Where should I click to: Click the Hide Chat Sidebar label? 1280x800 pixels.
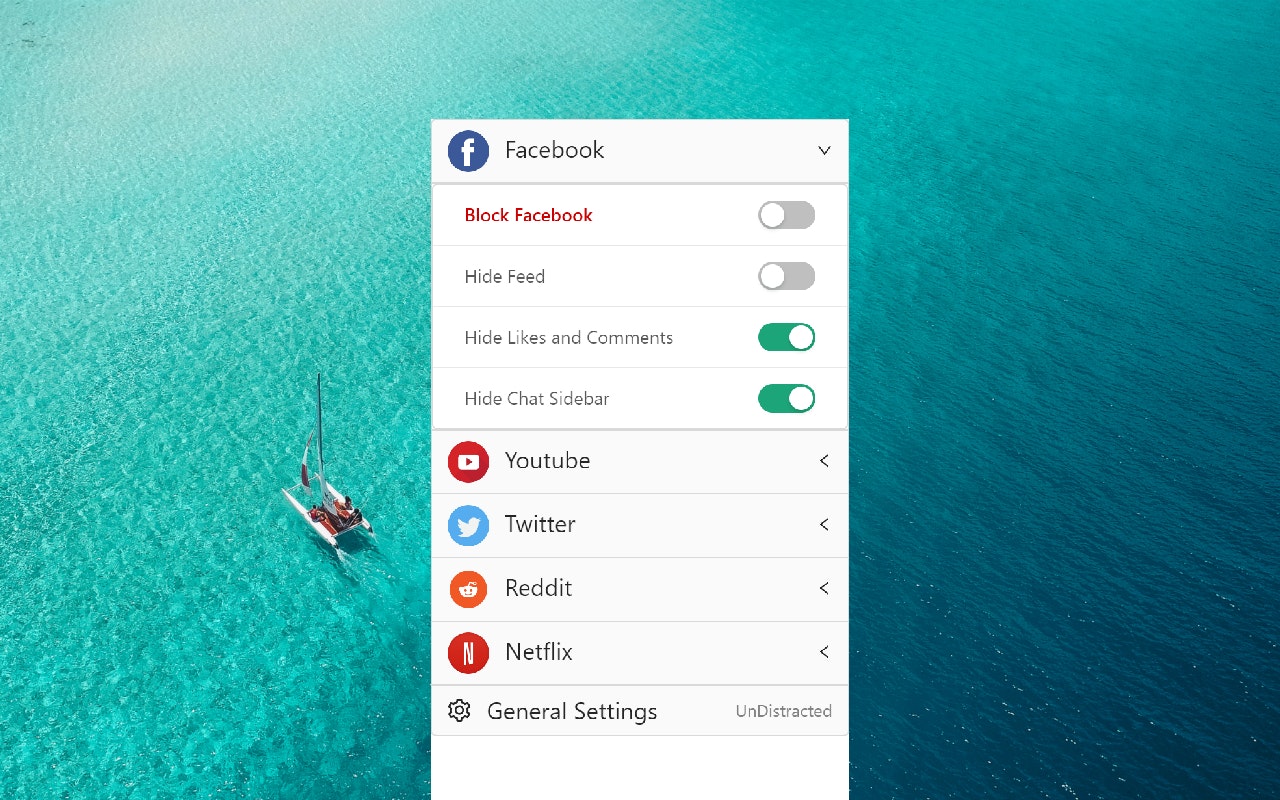click(x=536, y=398)
